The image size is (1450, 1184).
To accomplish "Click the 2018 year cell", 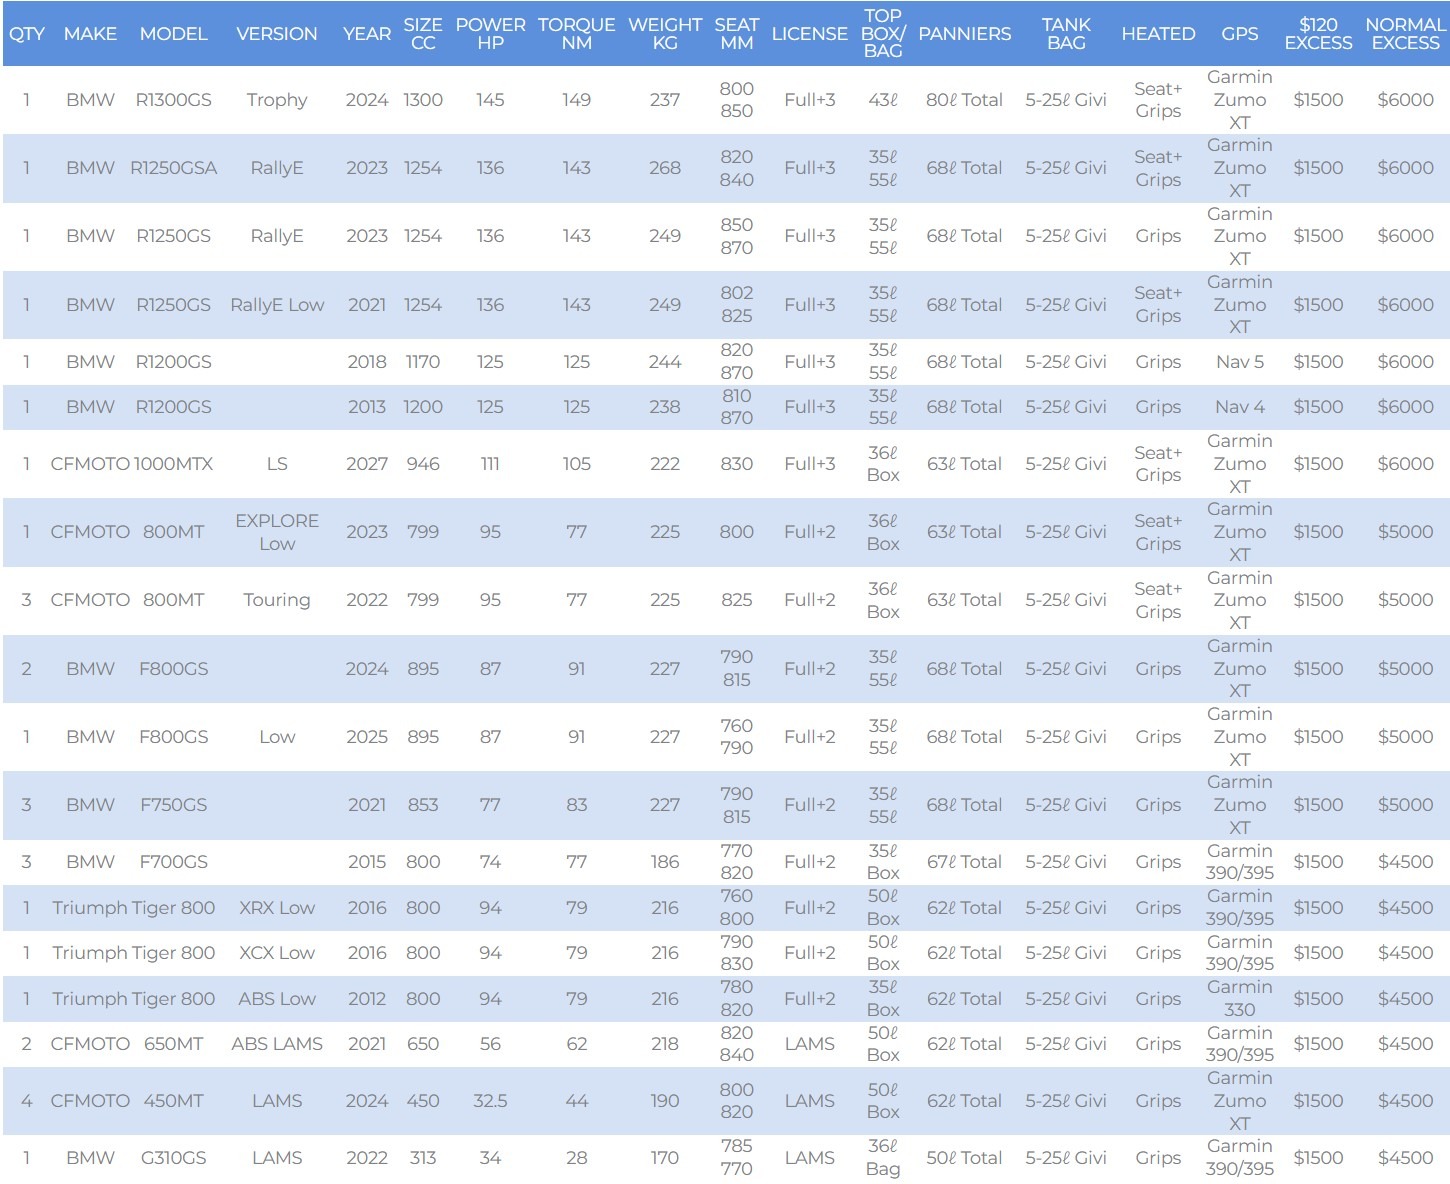I will pyautogui.click(x=367, y=362).
